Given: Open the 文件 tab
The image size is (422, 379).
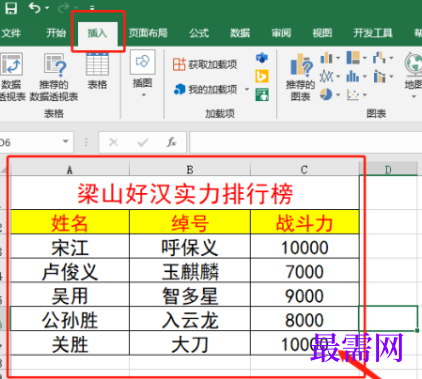Looking at the screenshot, I should [x=11, y=33].
